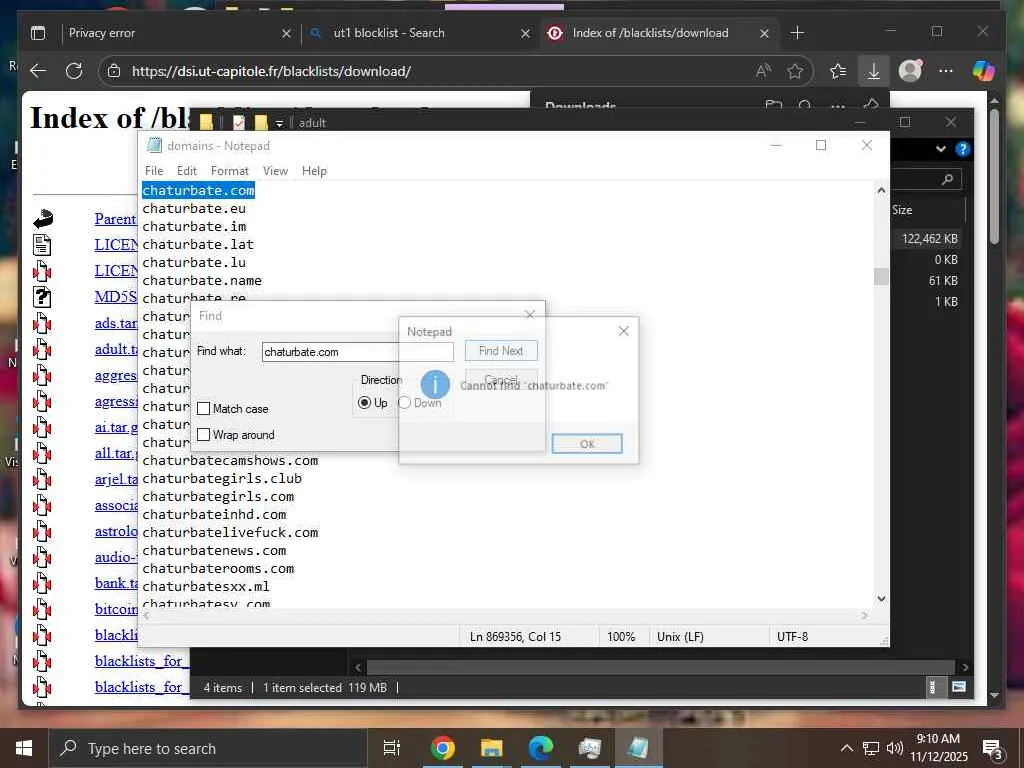The image size is (1024, 768).
Task: Reload the page with the refresh icon
Action: [74, 71]
